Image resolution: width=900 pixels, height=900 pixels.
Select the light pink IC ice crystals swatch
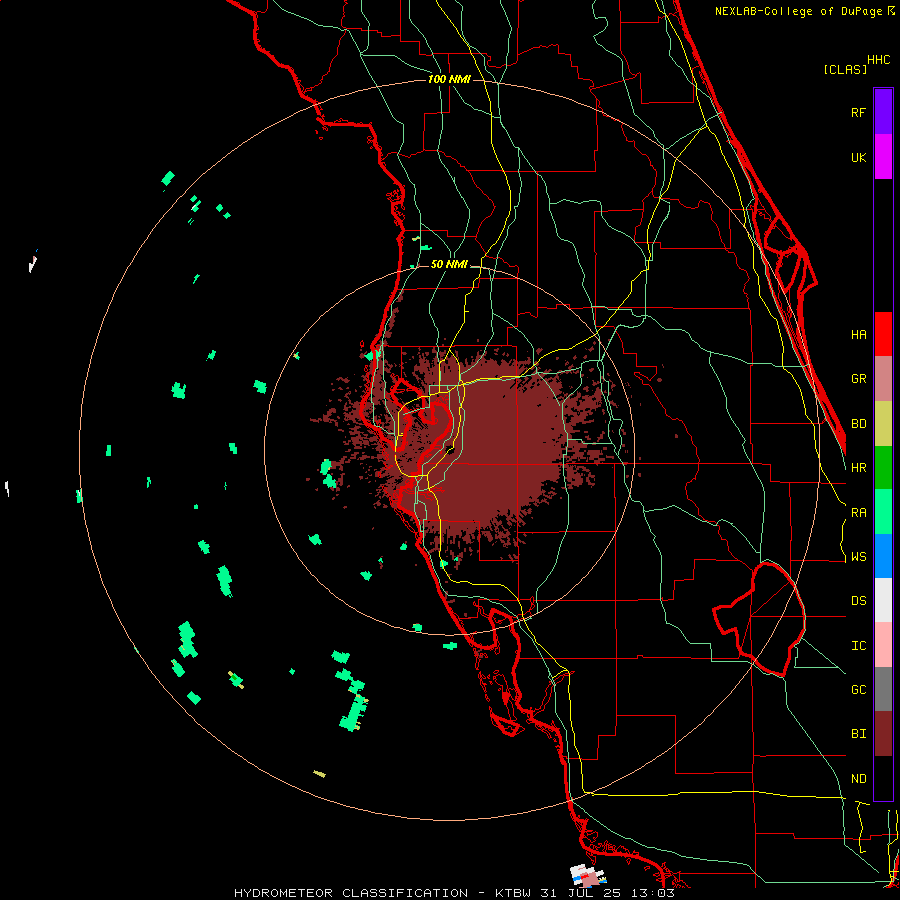click(x=883, y=645)
